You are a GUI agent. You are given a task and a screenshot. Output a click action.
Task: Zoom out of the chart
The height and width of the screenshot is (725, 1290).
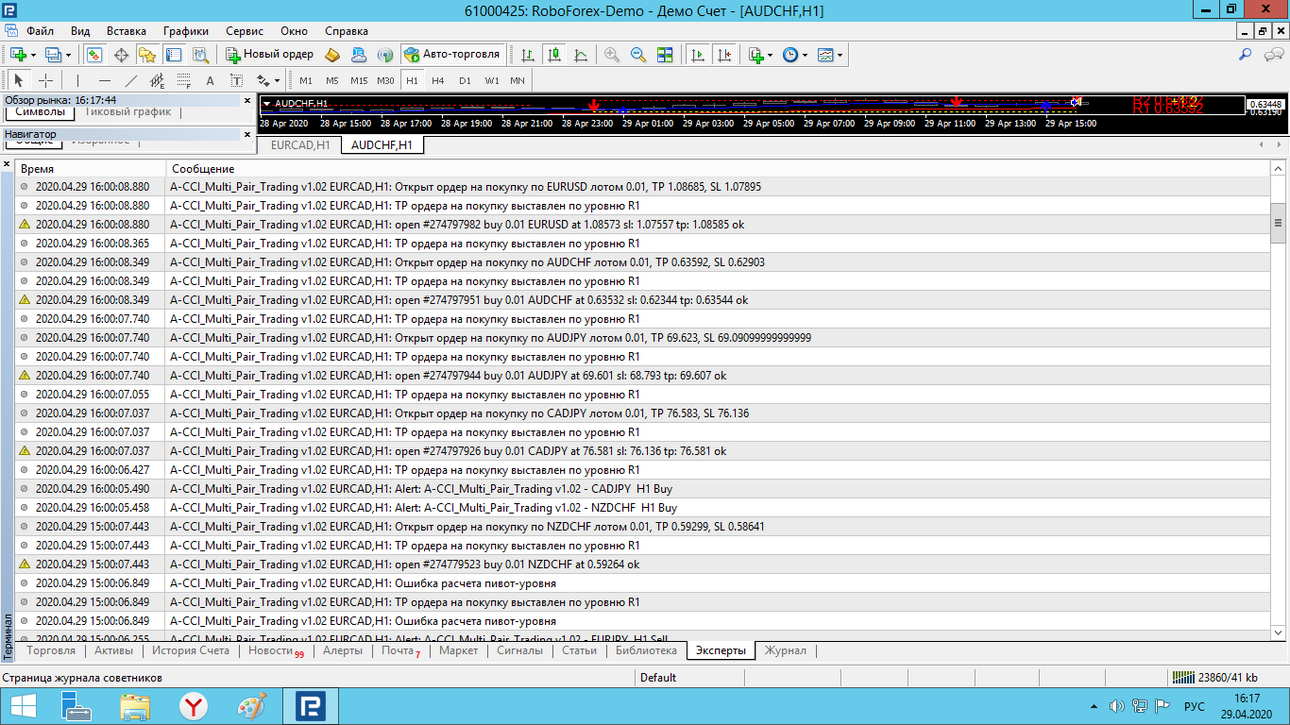tap(638, 54)
